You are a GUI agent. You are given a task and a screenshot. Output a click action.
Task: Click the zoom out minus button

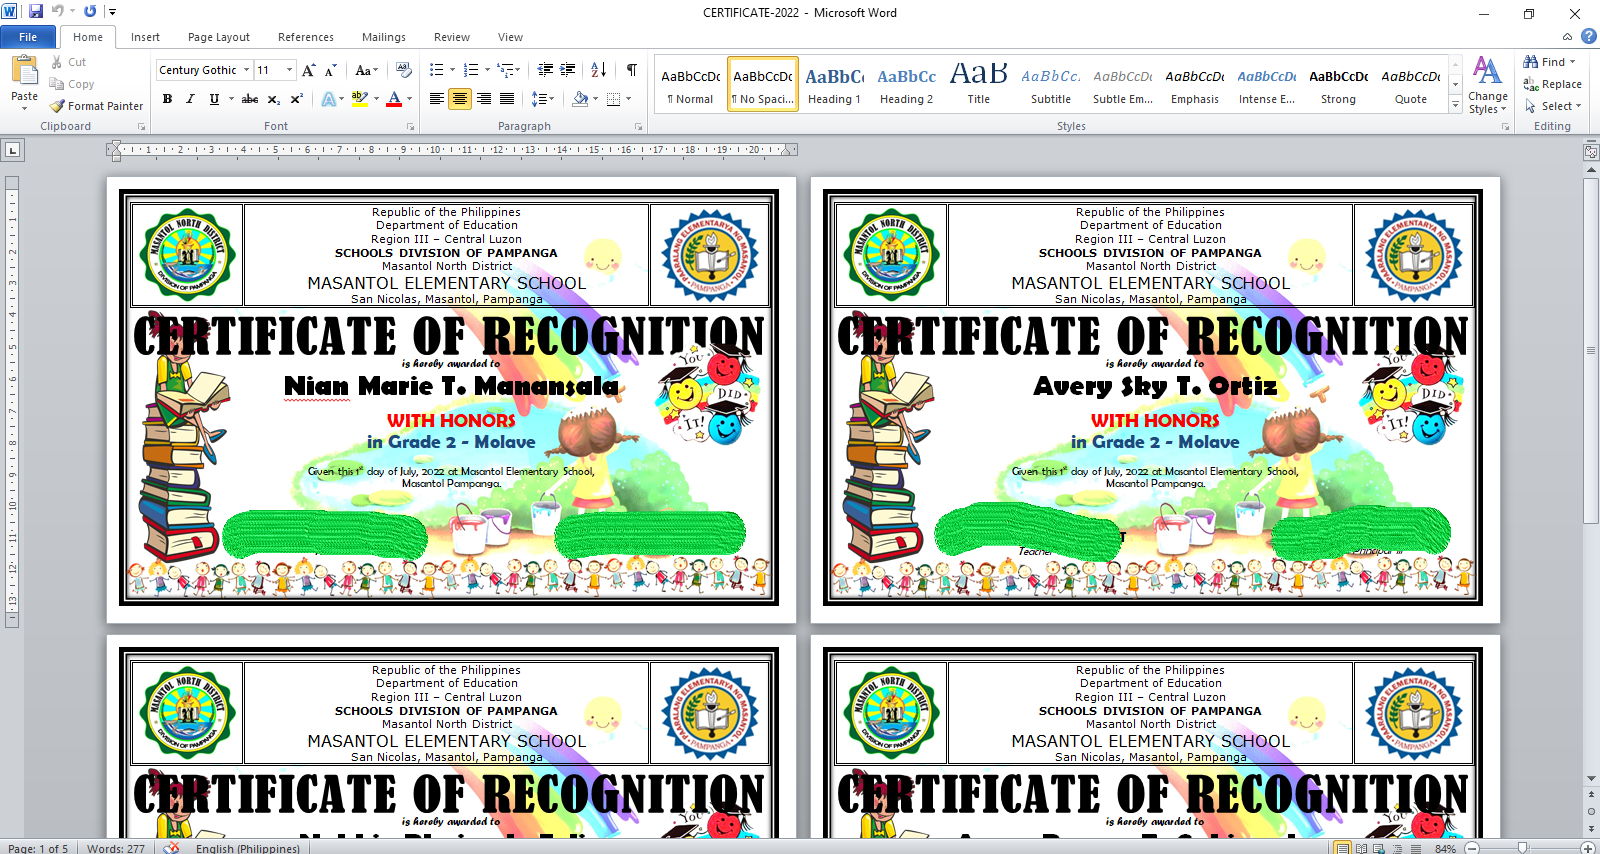tap(1472, 848)
